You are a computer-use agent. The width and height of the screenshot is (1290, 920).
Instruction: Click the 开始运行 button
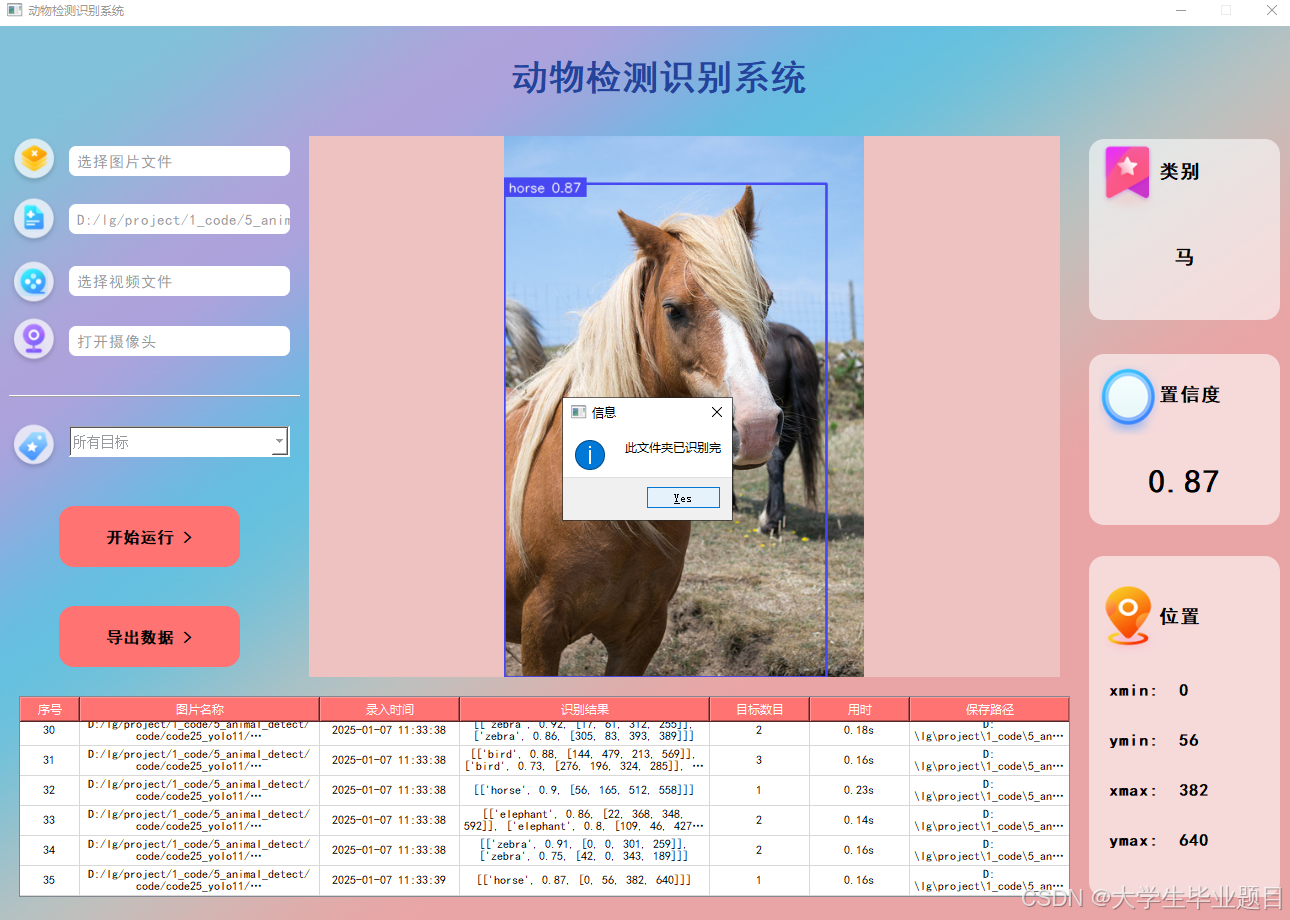tap(149, 537)
